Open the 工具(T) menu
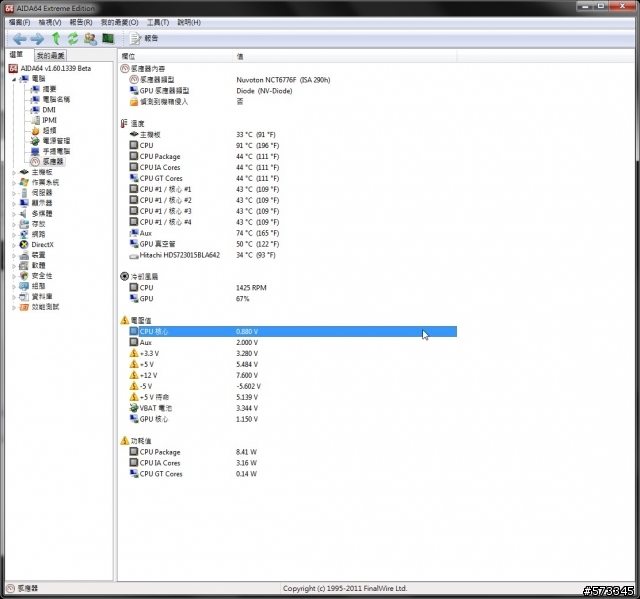Screen dimensions: 640x599 click(x=158, y=22)
